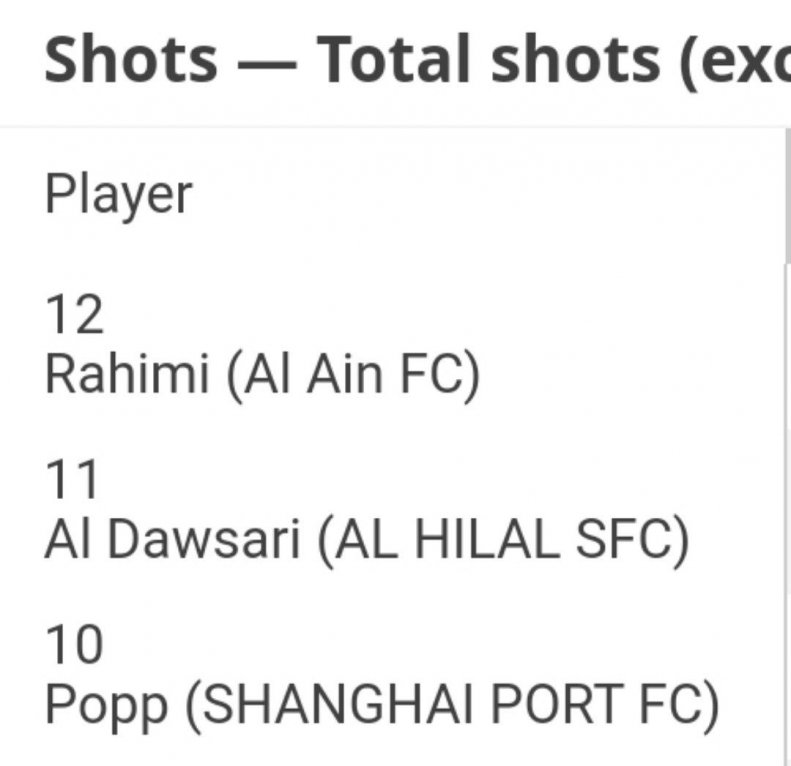Click the shot count 12

point(74,316)
